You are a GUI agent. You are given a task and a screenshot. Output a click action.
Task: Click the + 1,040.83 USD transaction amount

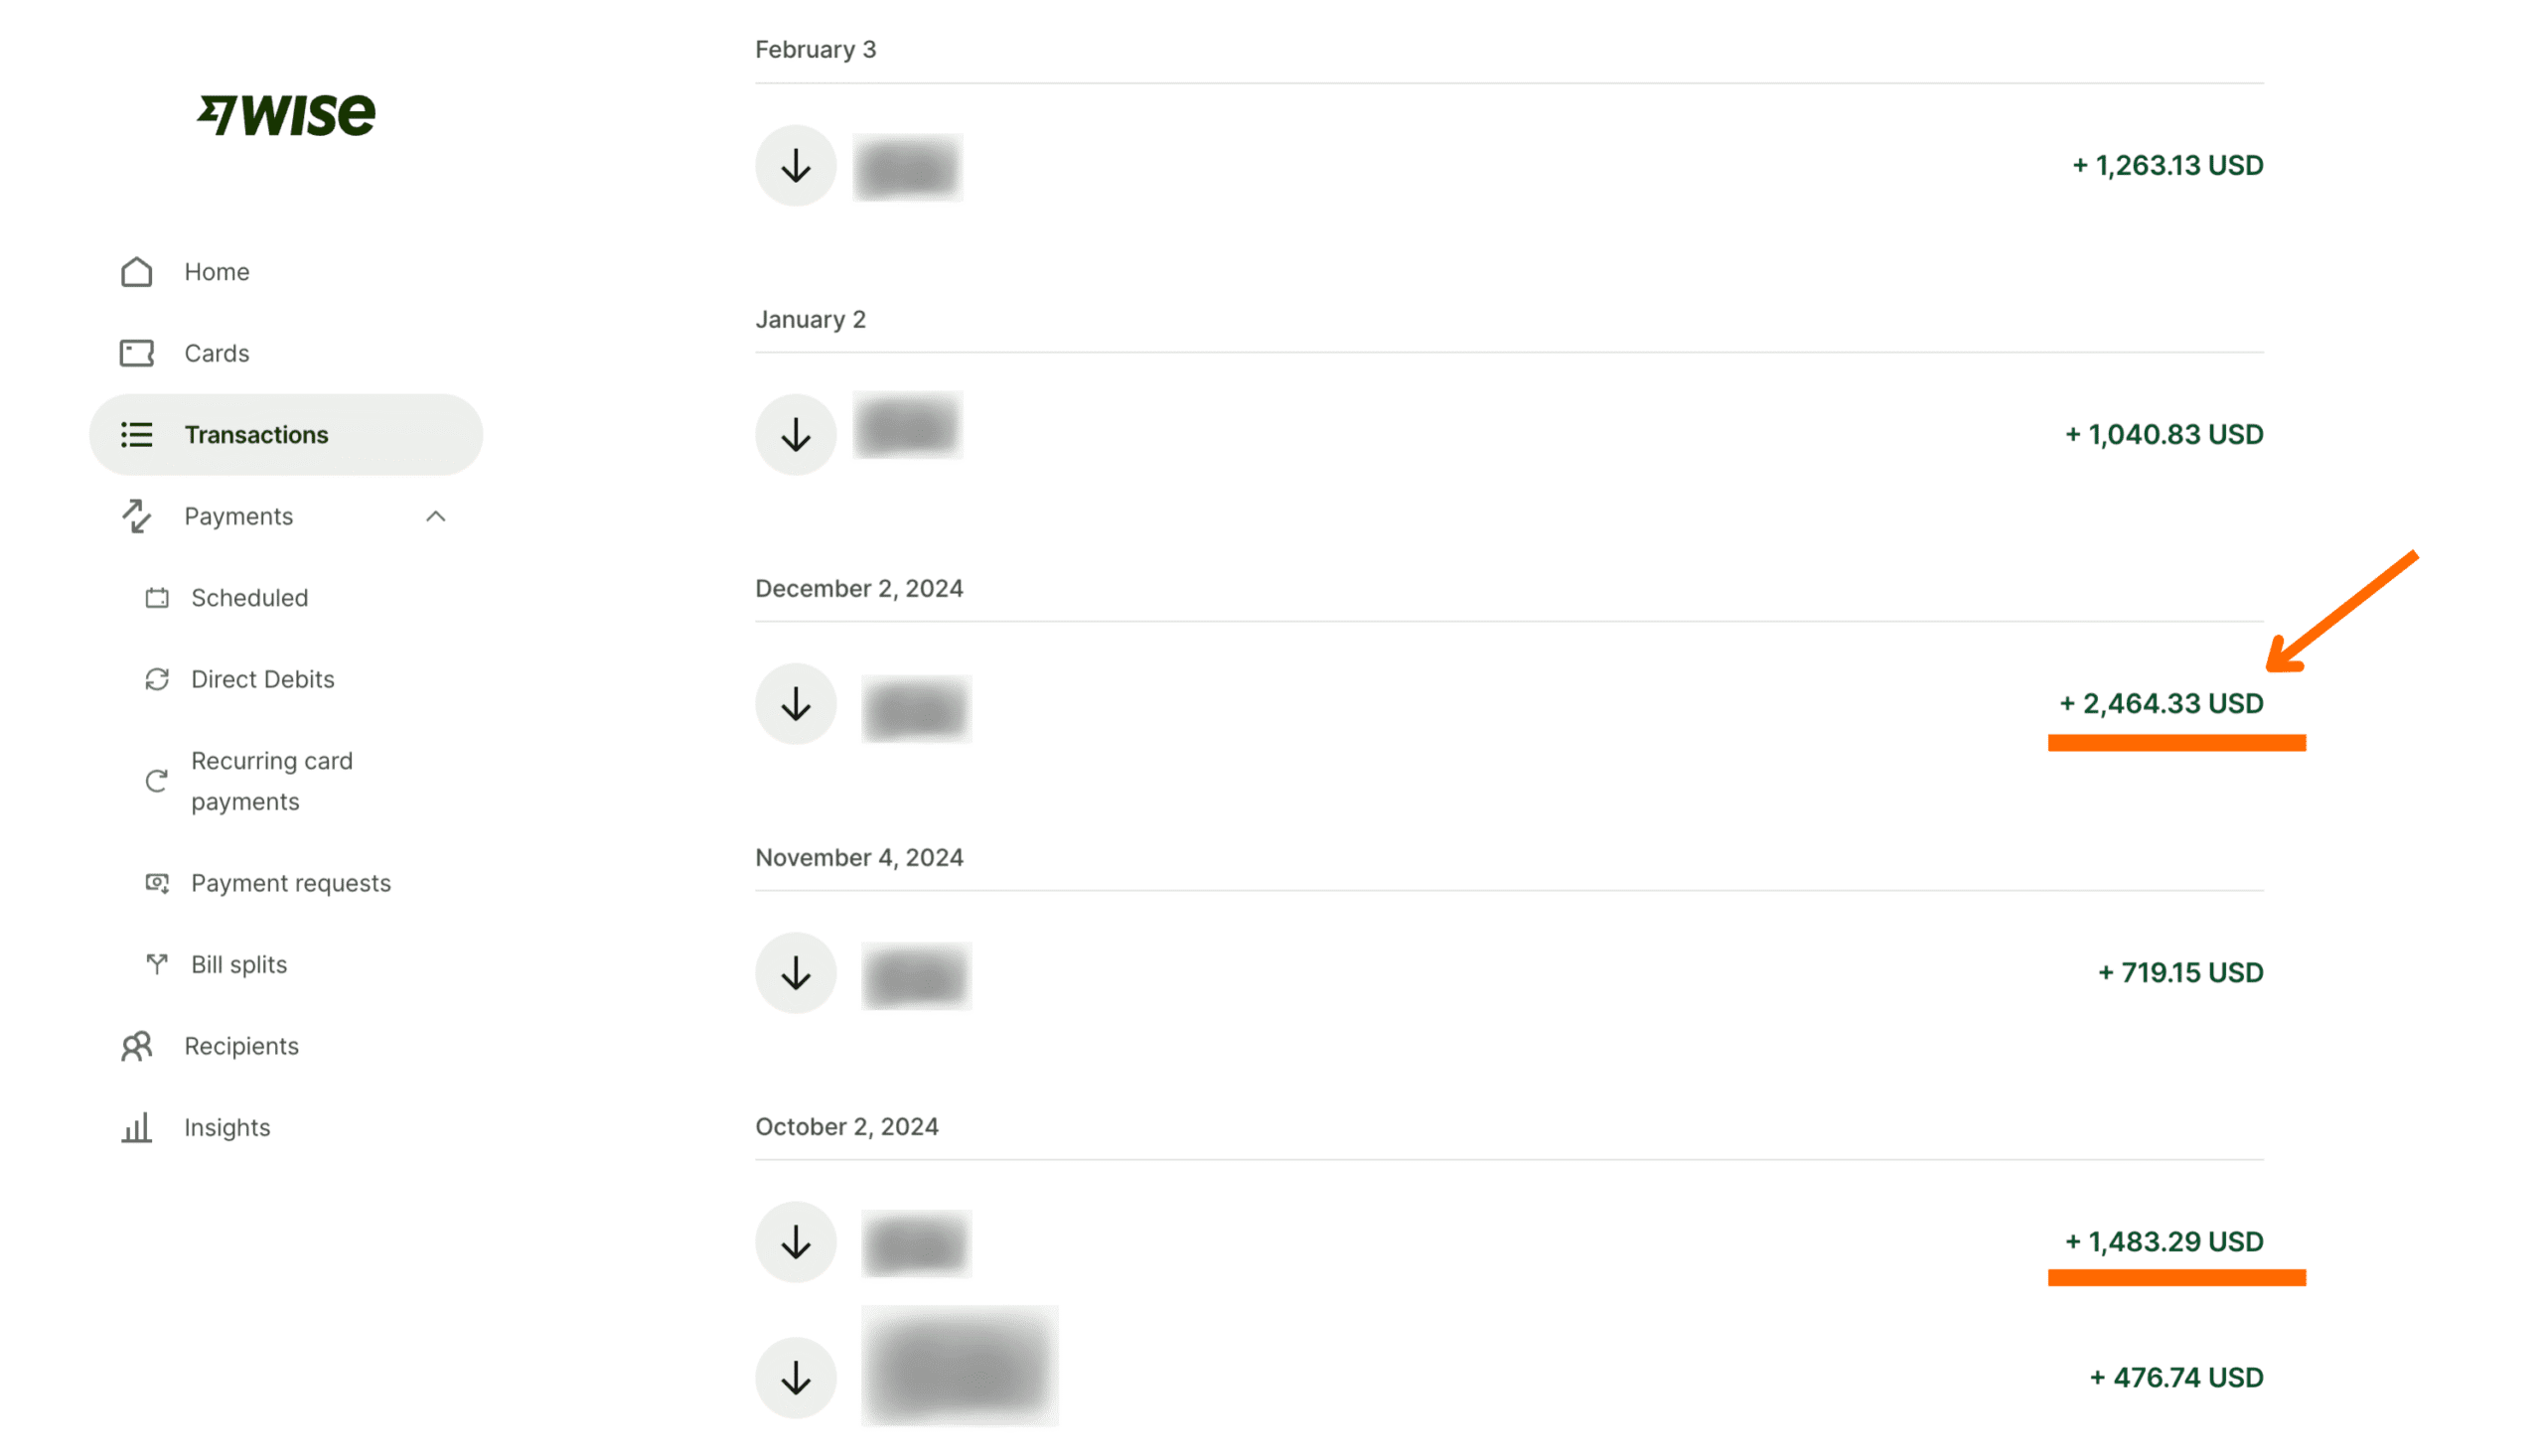tap(2164, 435)
